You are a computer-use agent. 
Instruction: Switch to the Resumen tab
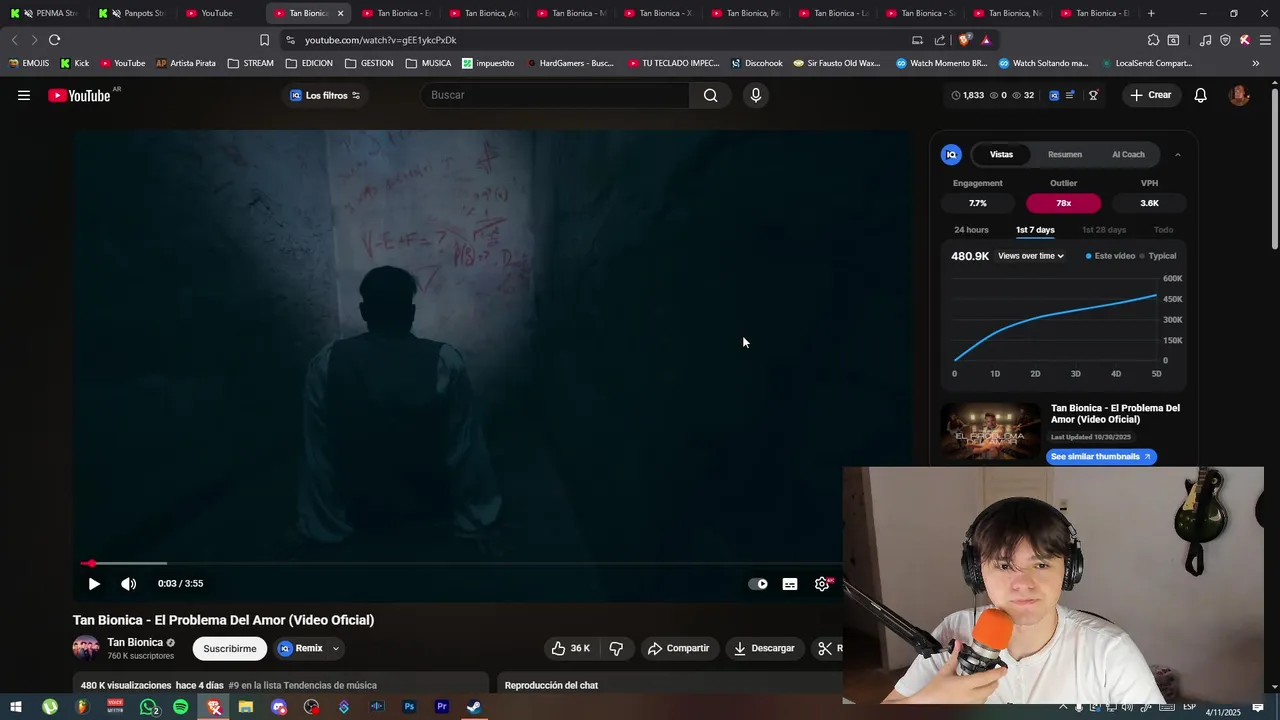coord(1065,154)
